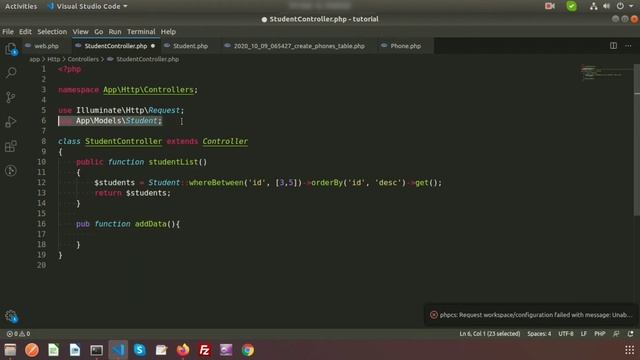This screenshot has height=360, width=640.
Task: Change file encoding UTF-8
Action: click(x=566, y=334)
